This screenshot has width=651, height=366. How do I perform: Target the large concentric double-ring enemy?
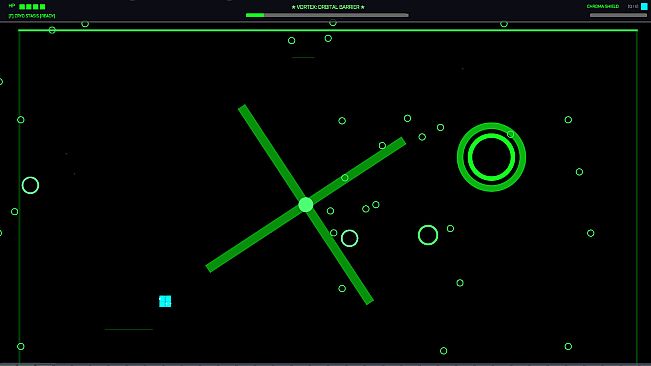[x=491, y=157]
